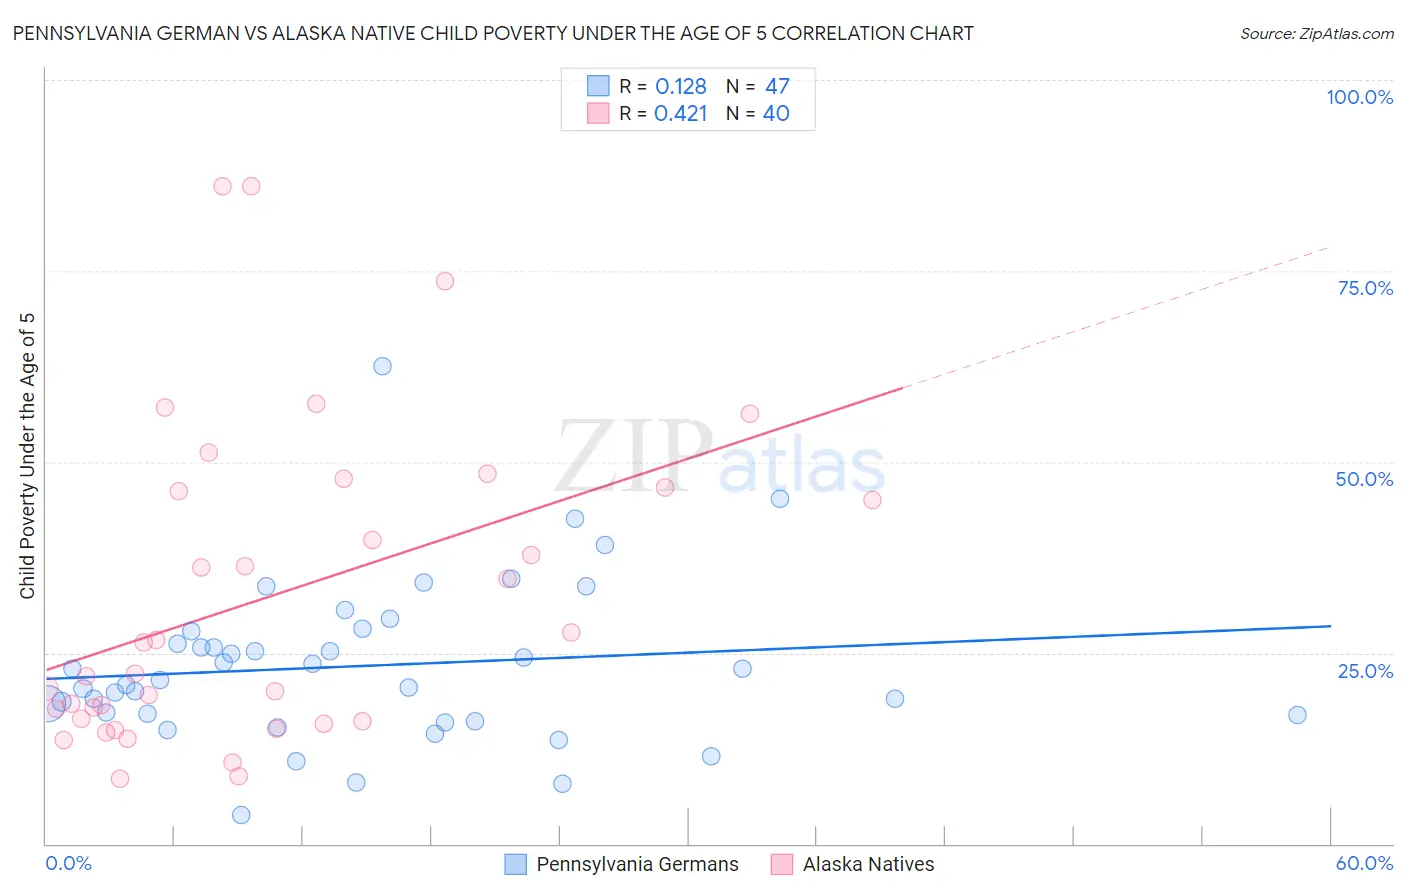Click the 50.0% y-axis tick label
Viewport: 1406px width, 892px height.
tap(1364, 479)
